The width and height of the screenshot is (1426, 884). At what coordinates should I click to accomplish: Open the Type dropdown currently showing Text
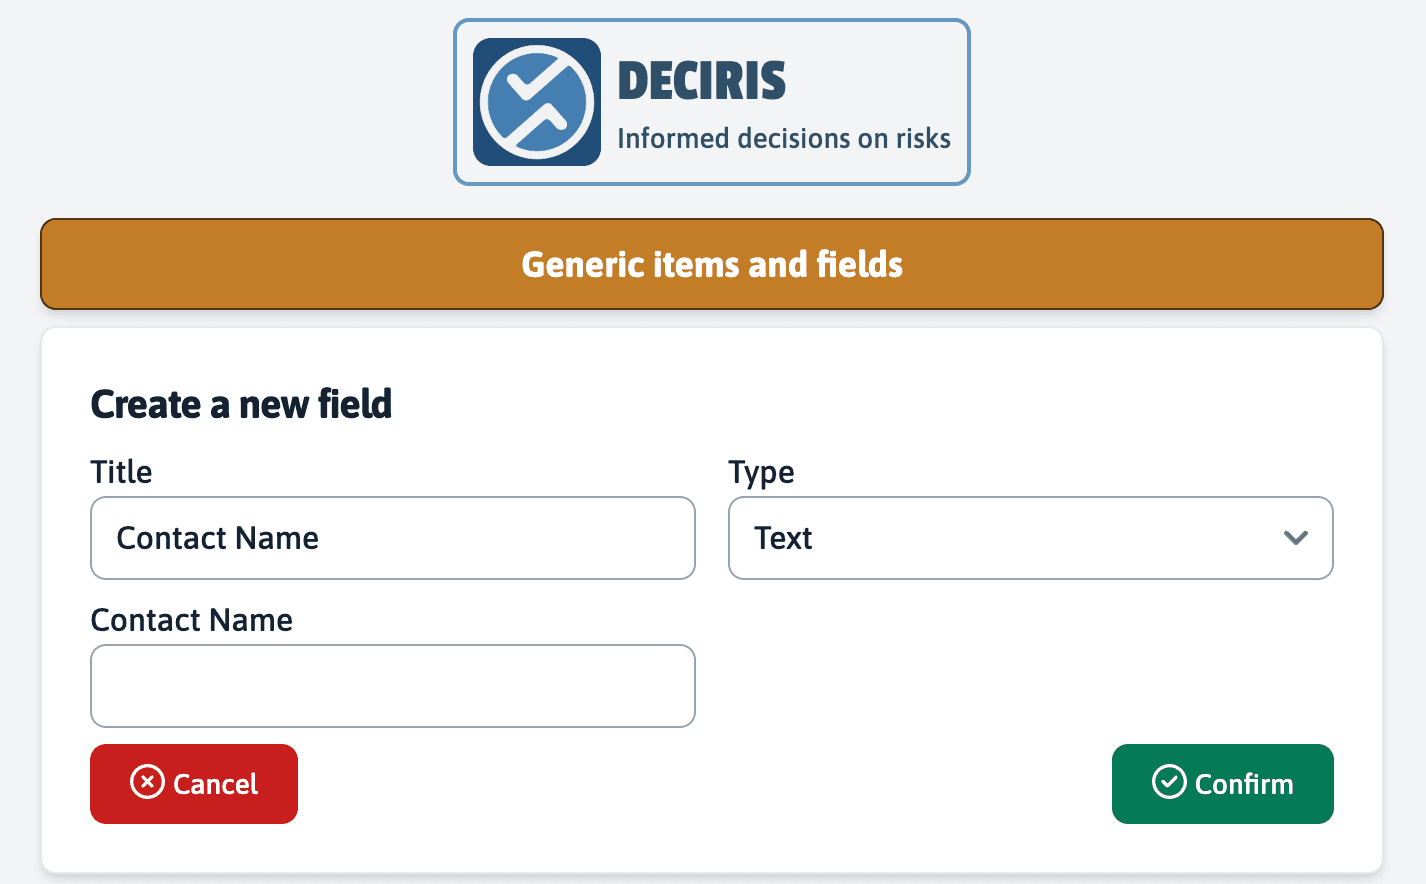[x=1030, y=538]
